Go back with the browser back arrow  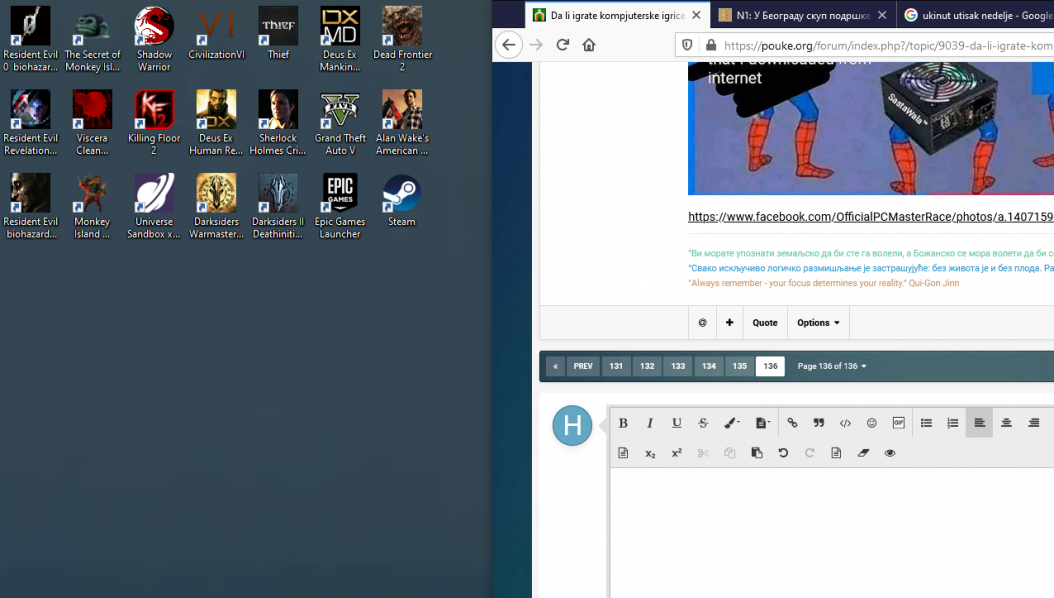point(509,45)
